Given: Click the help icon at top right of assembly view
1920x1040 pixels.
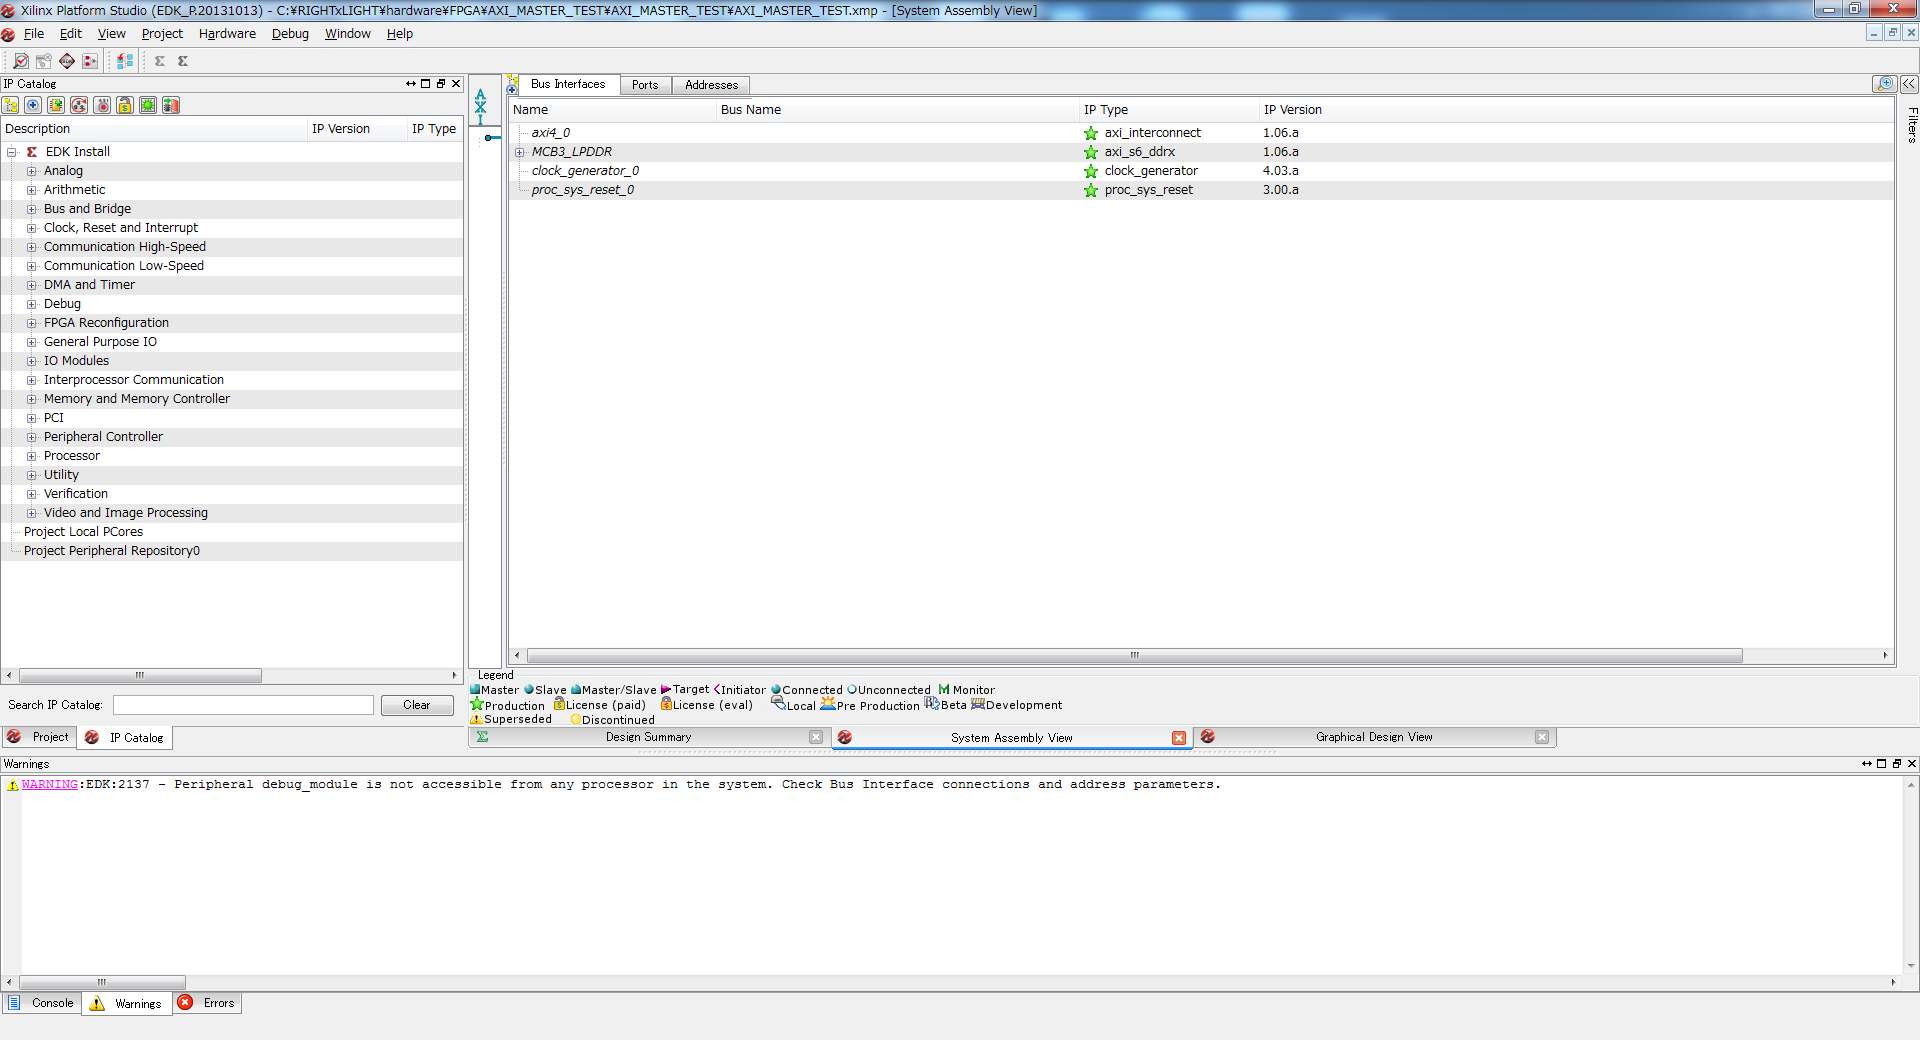Looking at the screenshot, I should click(x=1885, y=84).
